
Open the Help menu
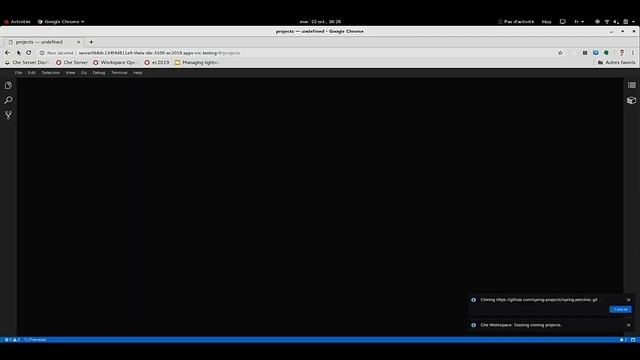point(138,73)
